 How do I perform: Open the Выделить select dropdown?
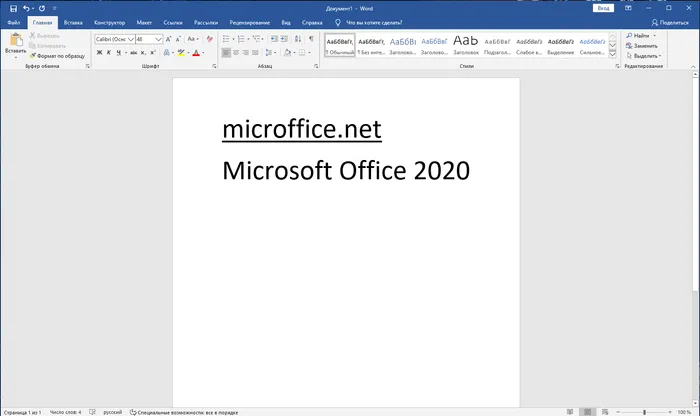[644, 56]
